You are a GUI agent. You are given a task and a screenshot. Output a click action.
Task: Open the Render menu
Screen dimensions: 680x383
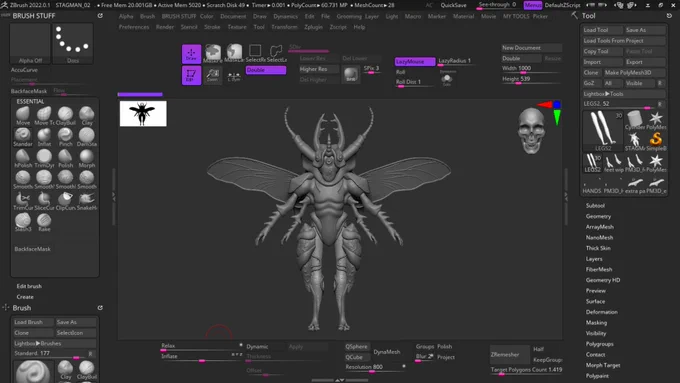pos(165,27)
